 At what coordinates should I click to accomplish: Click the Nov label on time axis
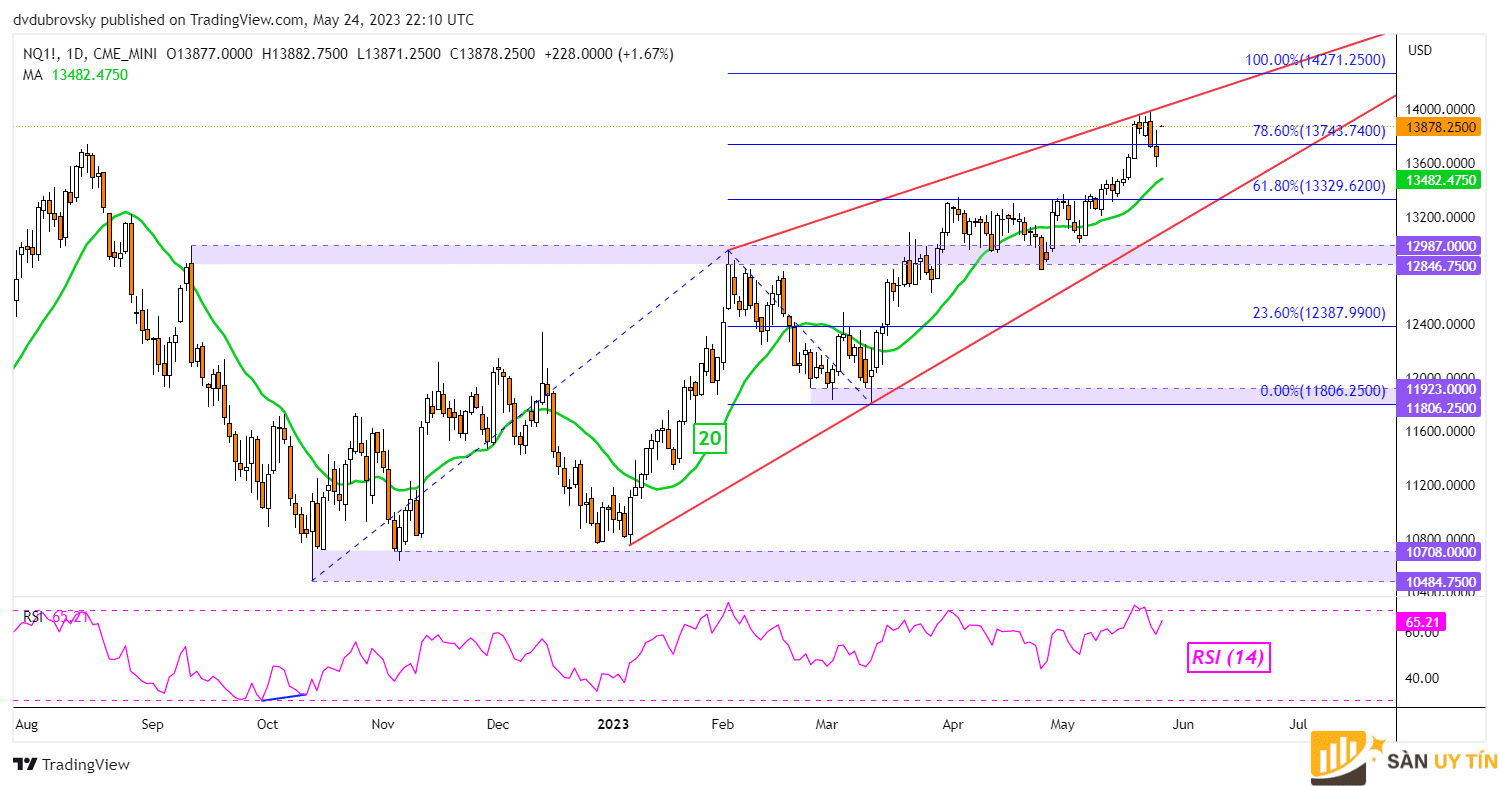(384, 722)
